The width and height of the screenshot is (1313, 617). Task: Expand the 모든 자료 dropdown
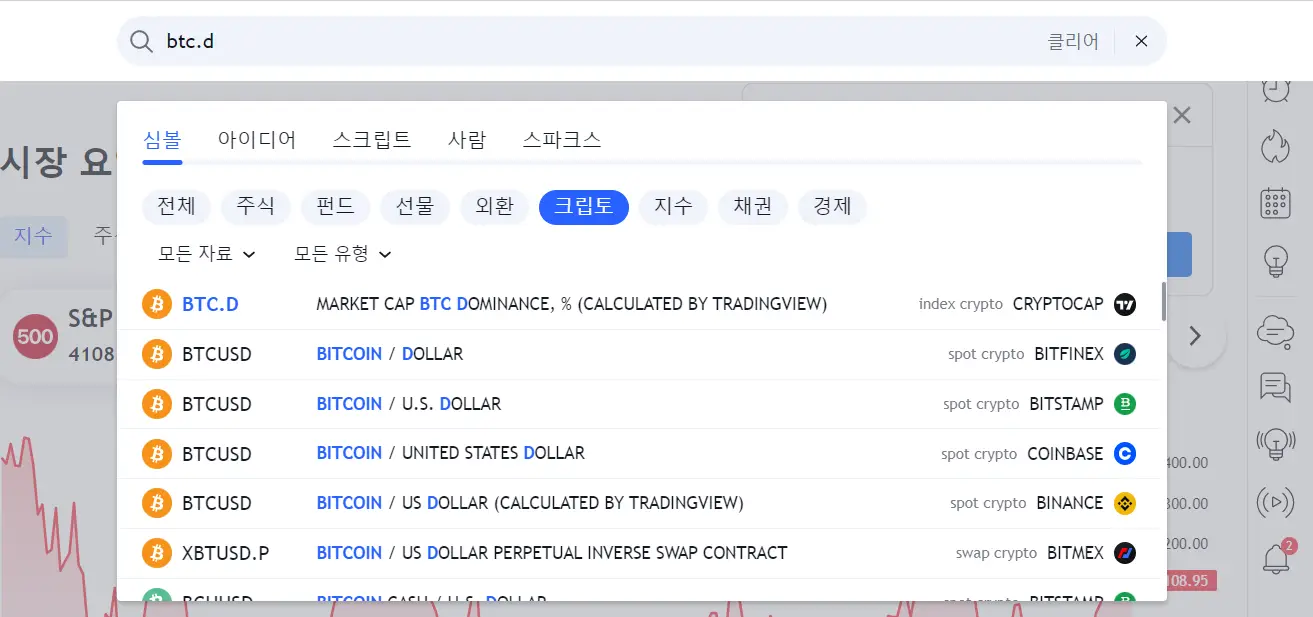pyautogui.click(x=207, y=254)
